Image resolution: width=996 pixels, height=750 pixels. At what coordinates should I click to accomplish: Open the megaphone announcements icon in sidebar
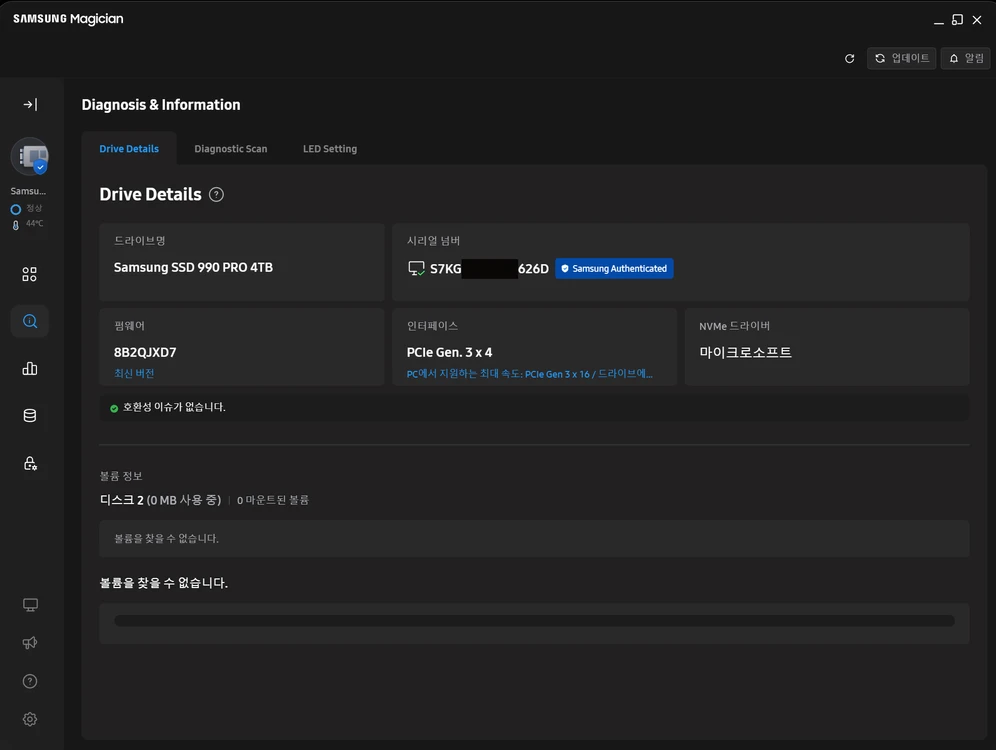click(30, 643)
